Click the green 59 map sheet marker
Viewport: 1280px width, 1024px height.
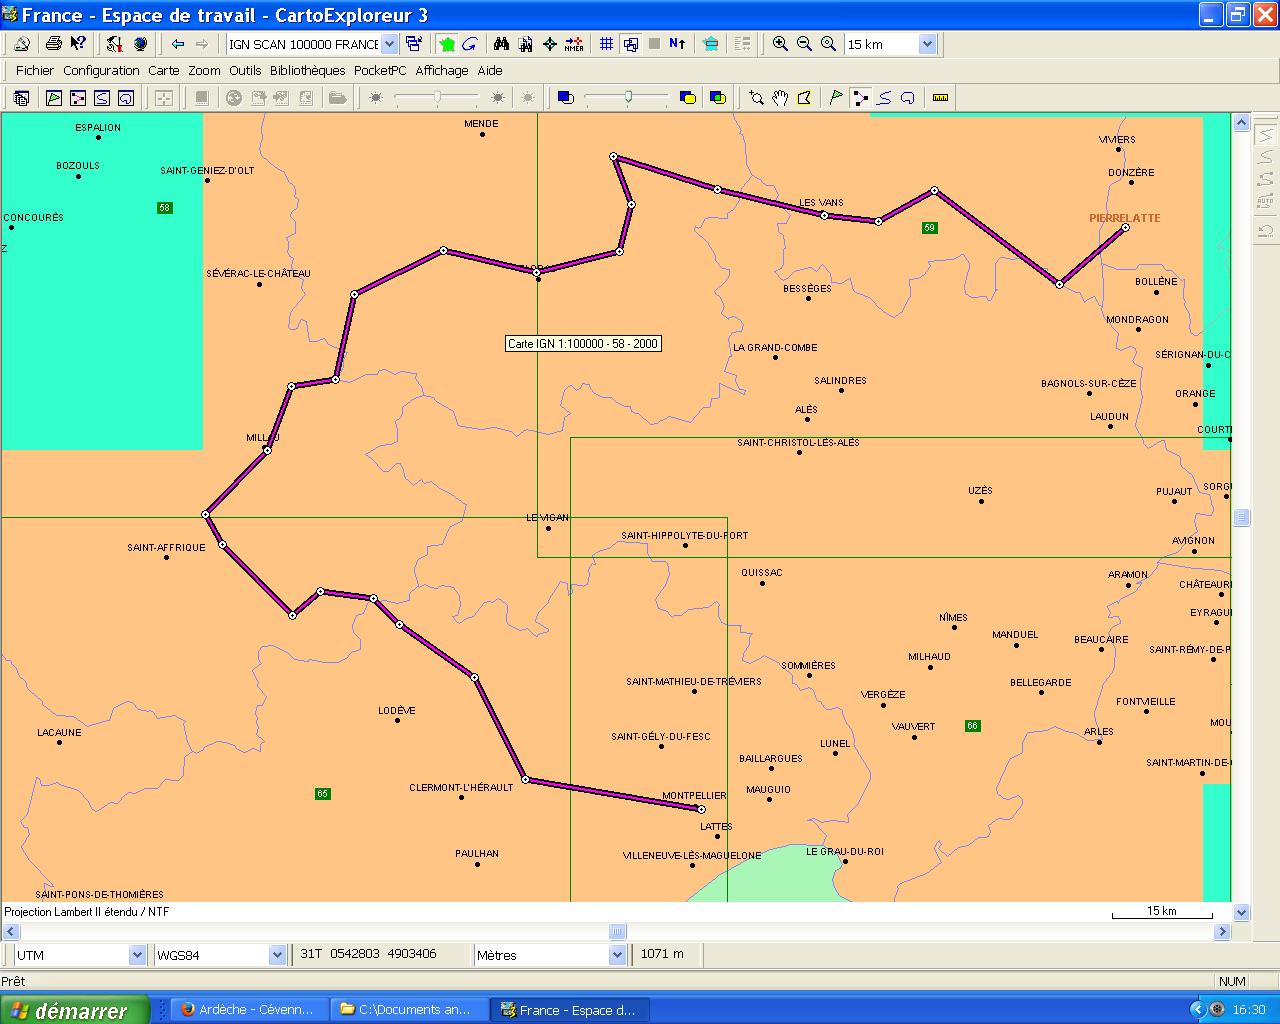[x=929, y=228]
